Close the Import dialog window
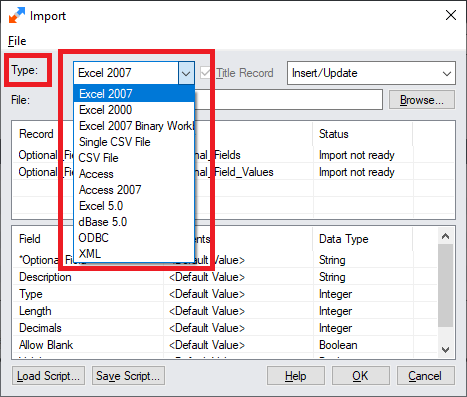Image resolution: width=467 pixels, height=397 pixels. [451, 15]
